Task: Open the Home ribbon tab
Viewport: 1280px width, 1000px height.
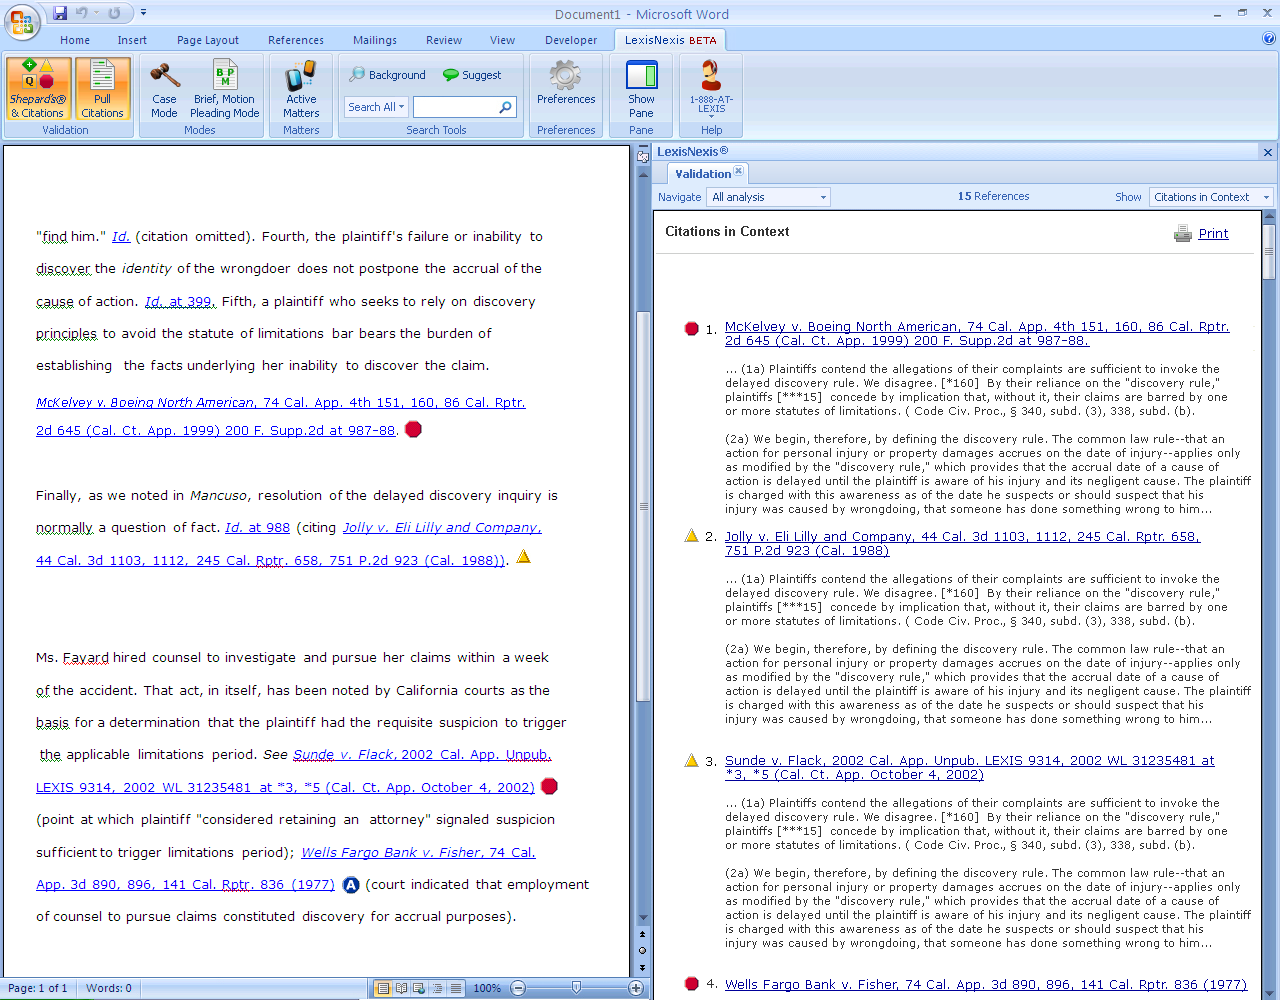Action: pyautogui.click(x=75, y=40)
